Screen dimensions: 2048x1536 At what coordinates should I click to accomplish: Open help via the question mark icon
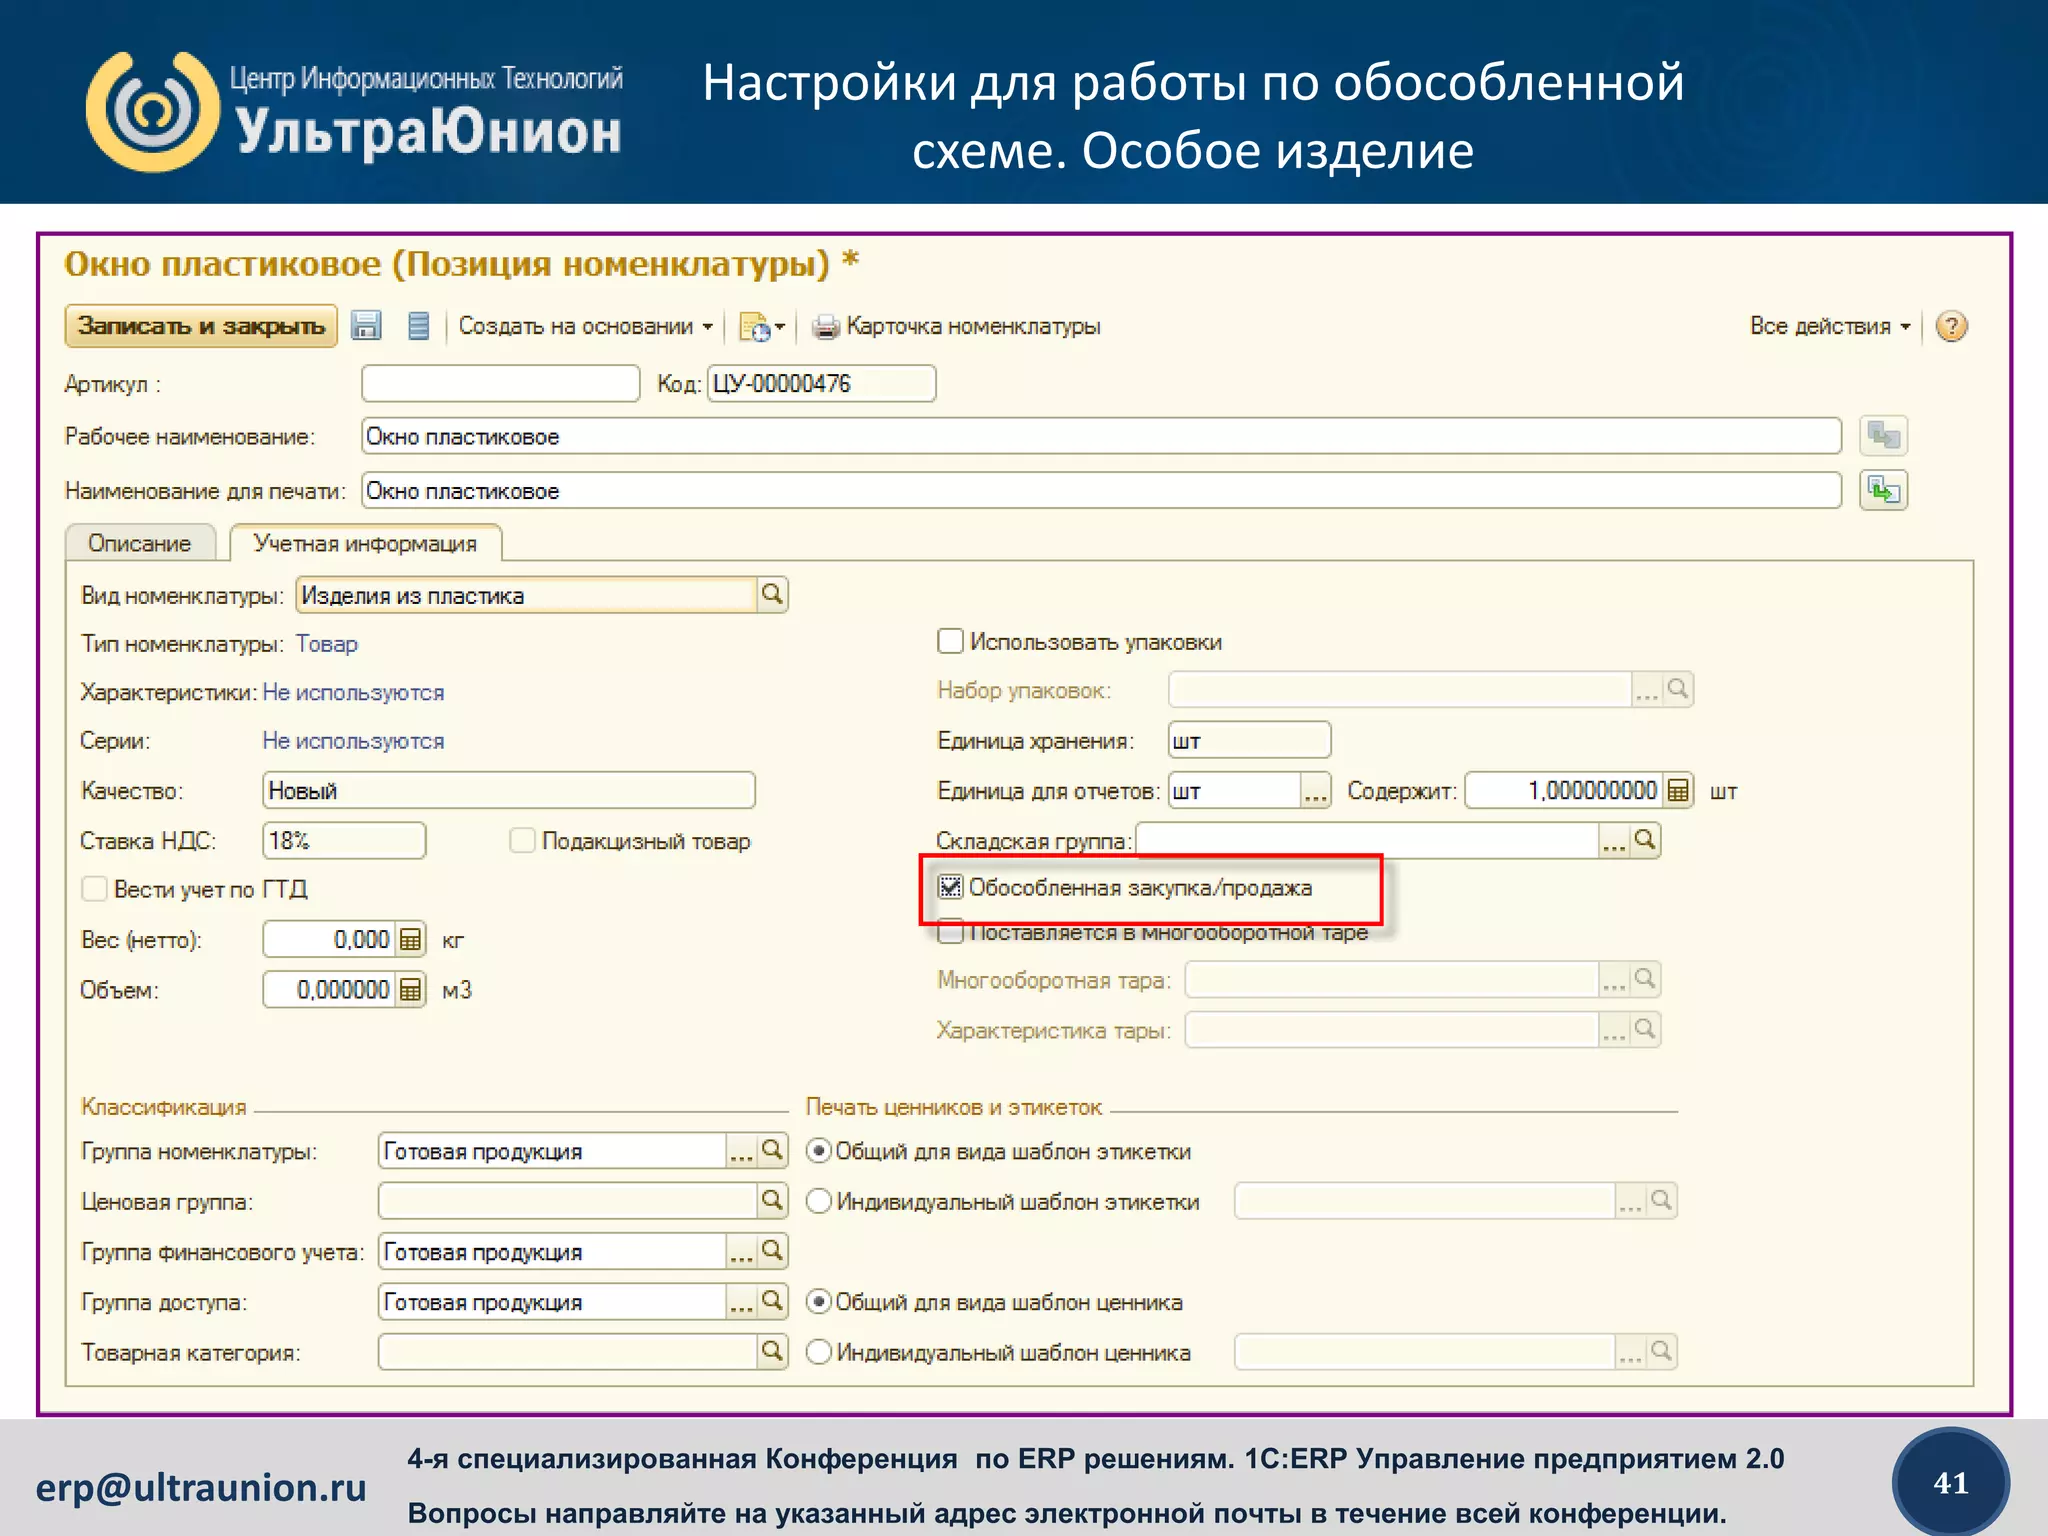click(1951, 326)
